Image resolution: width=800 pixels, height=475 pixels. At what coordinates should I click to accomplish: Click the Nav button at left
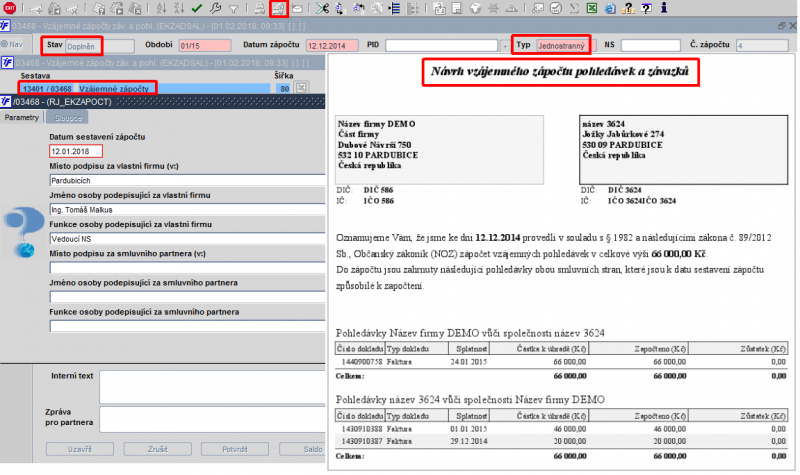coord(12,44)
